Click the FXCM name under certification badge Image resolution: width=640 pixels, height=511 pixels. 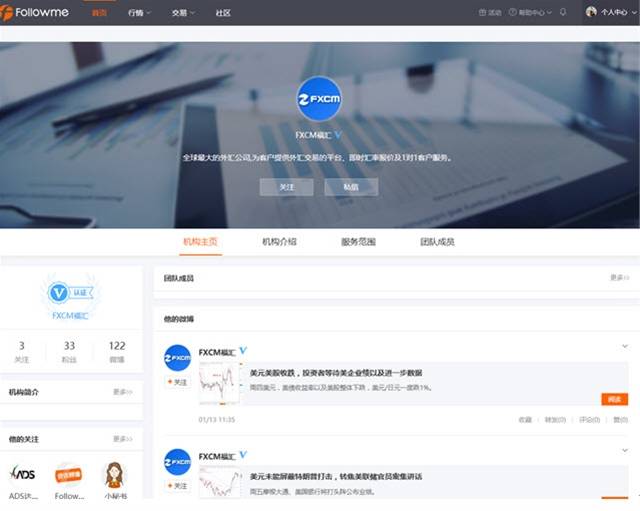(x=70, y=315)
